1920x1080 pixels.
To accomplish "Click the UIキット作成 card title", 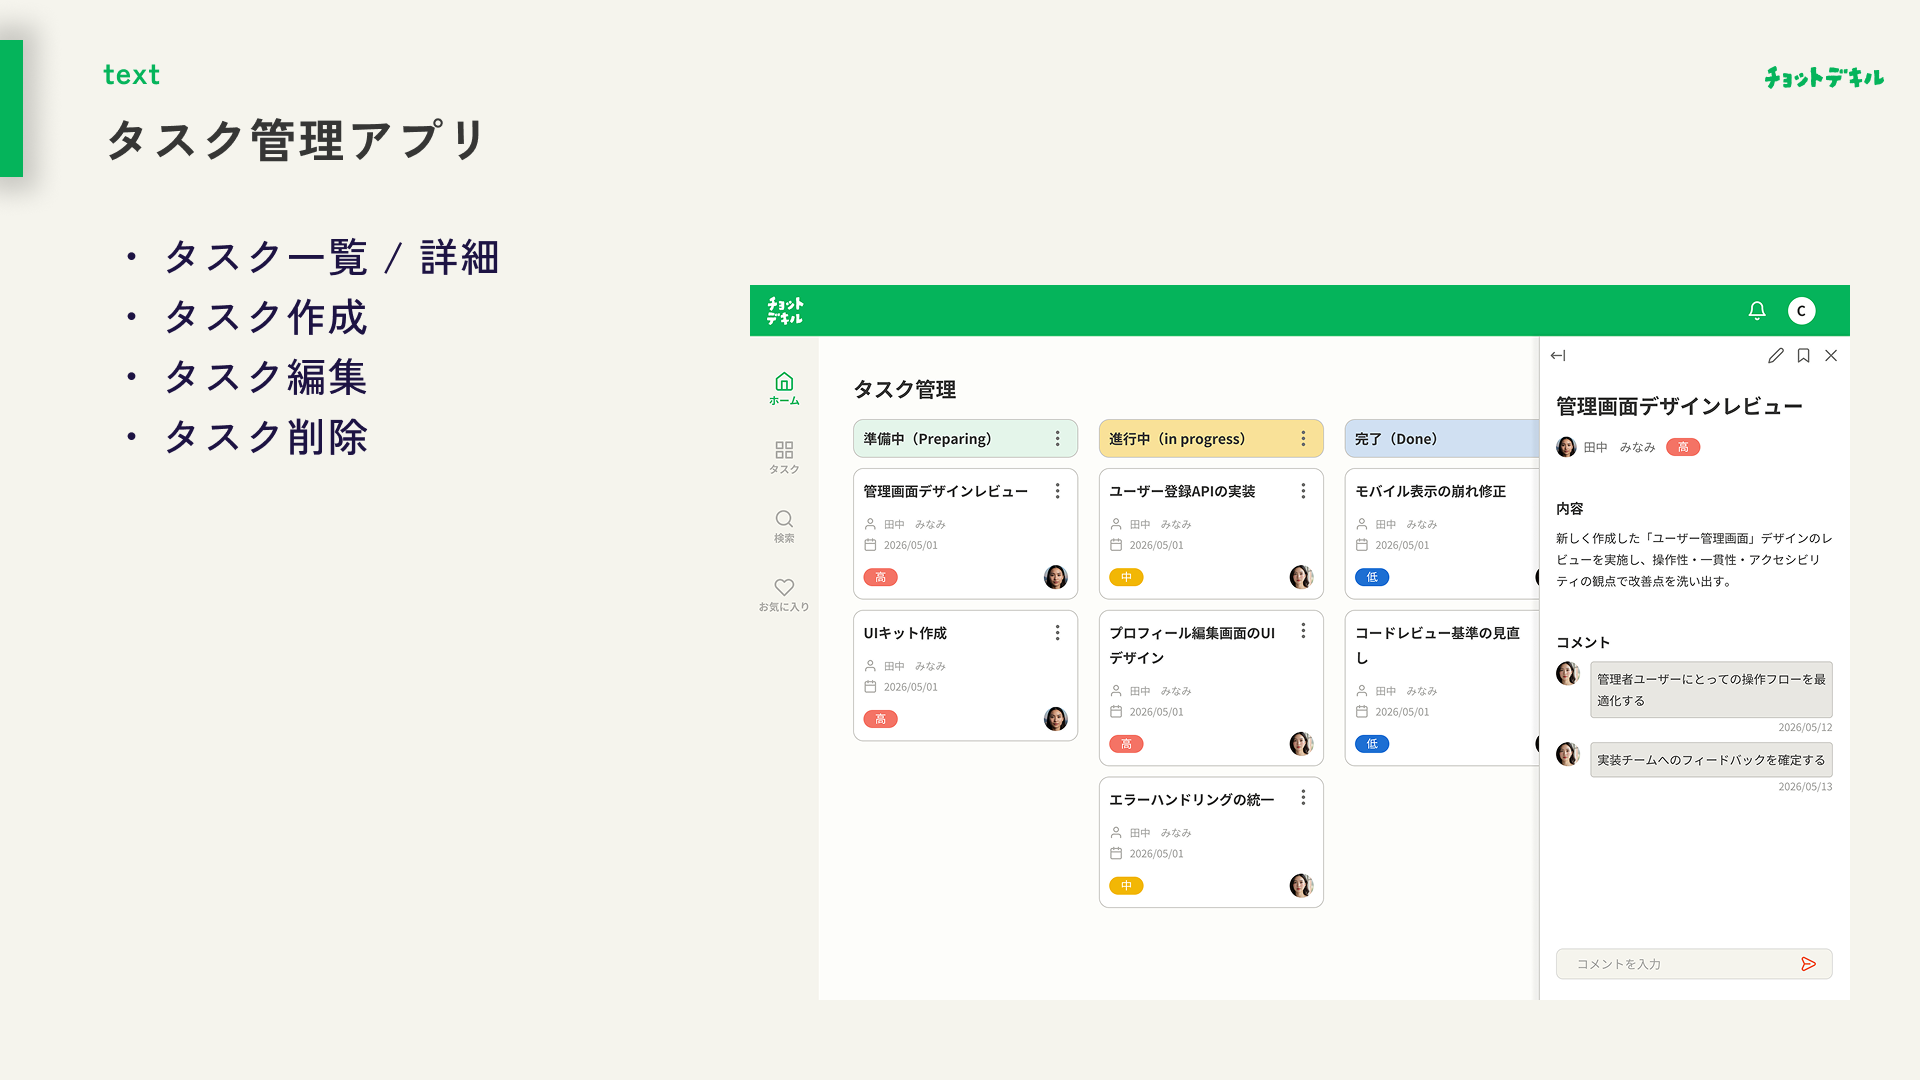I will pyautogui.click(x=905, y=633).
